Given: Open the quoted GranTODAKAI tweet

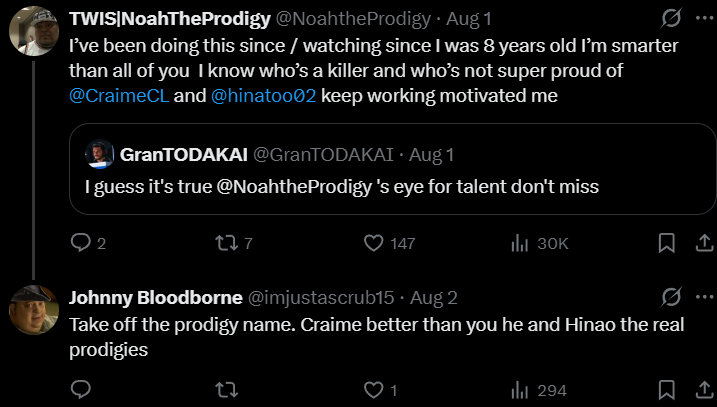Looking at the screenshot, I should 393,169.
